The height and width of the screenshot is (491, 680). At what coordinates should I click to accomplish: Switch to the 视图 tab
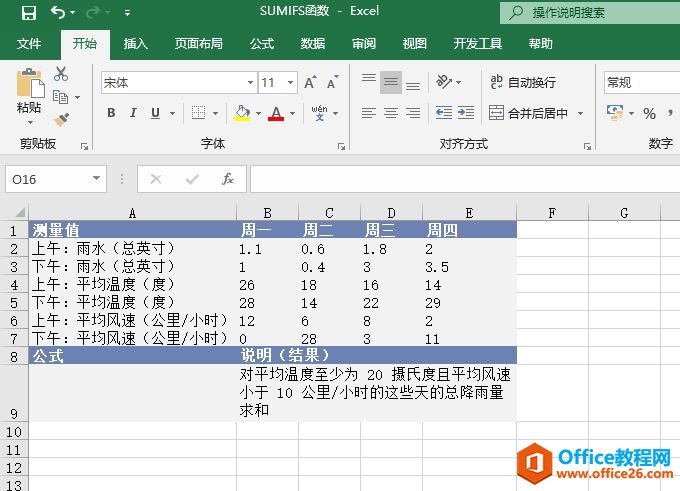[415, 44]
